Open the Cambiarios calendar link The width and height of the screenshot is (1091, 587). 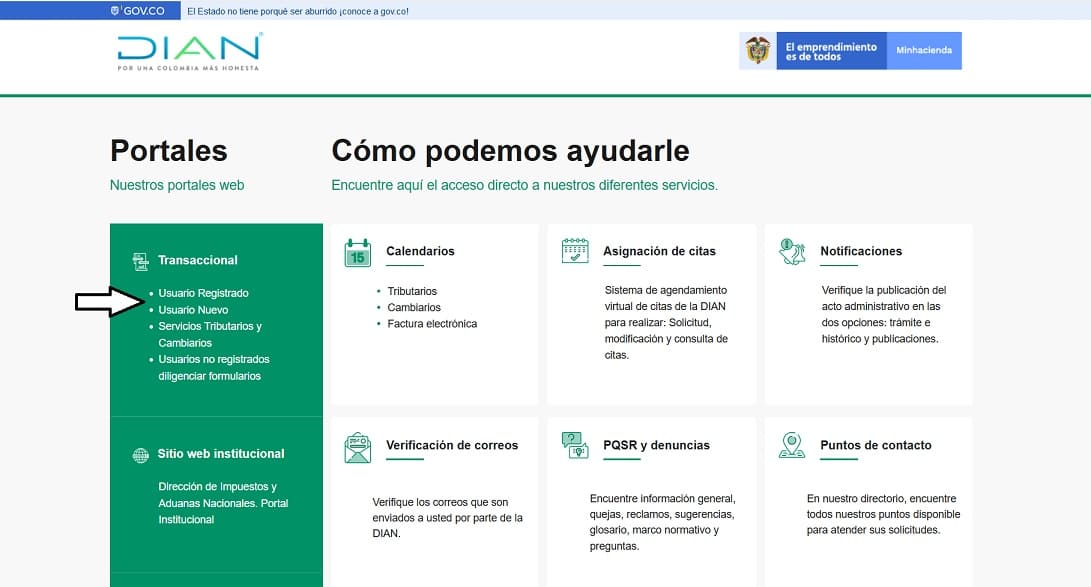pos(414,307)
